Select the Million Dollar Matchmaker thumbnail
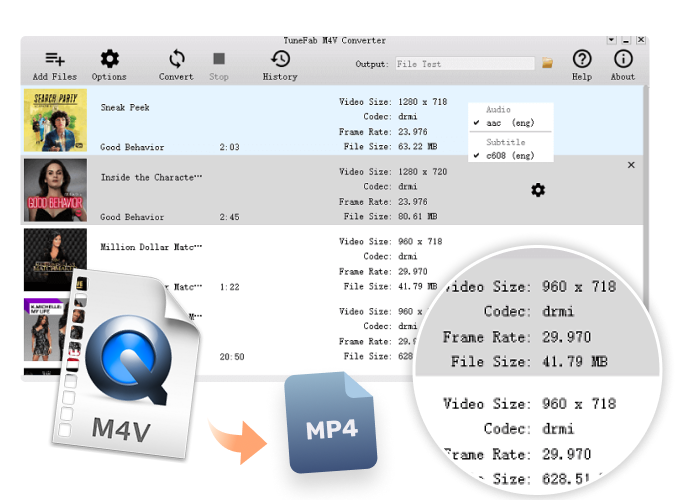The image size is (678, 500). (55, 260)
